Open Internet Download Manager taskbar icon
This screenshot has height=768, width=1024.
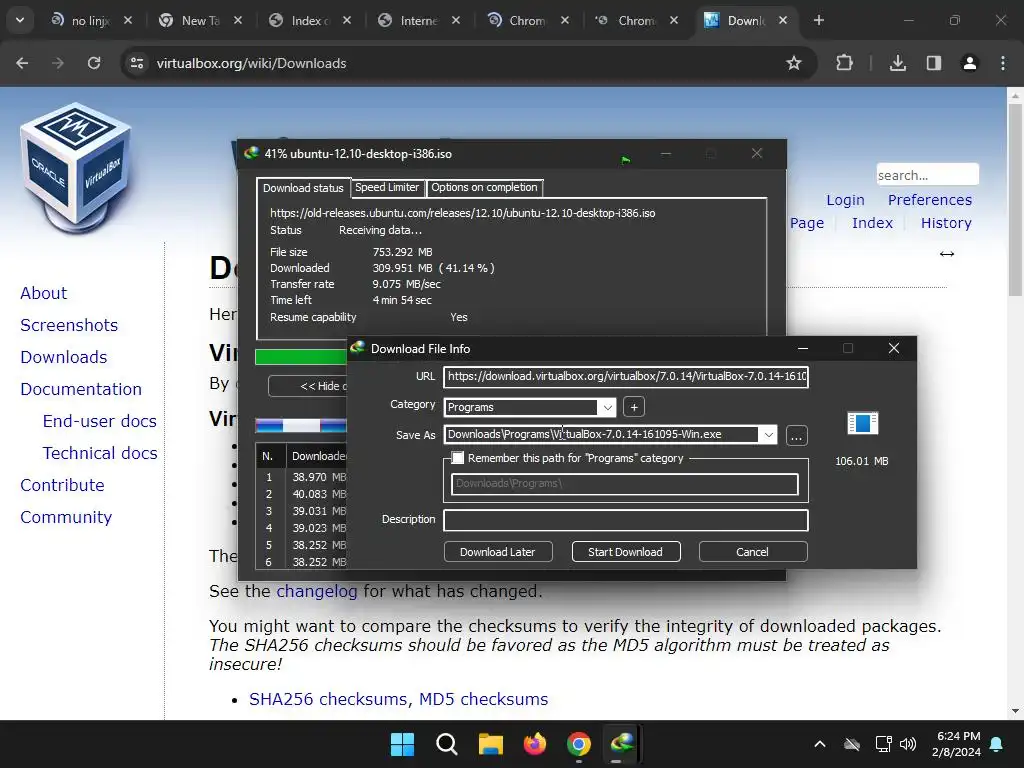pos(622,743)
